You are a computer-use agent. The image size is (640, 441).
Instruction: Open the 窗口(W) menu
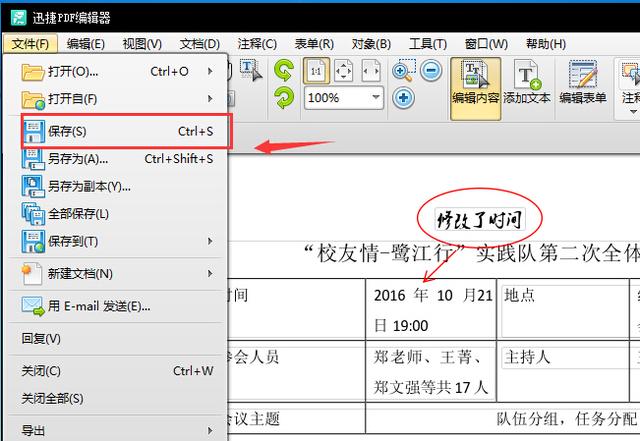486,44
